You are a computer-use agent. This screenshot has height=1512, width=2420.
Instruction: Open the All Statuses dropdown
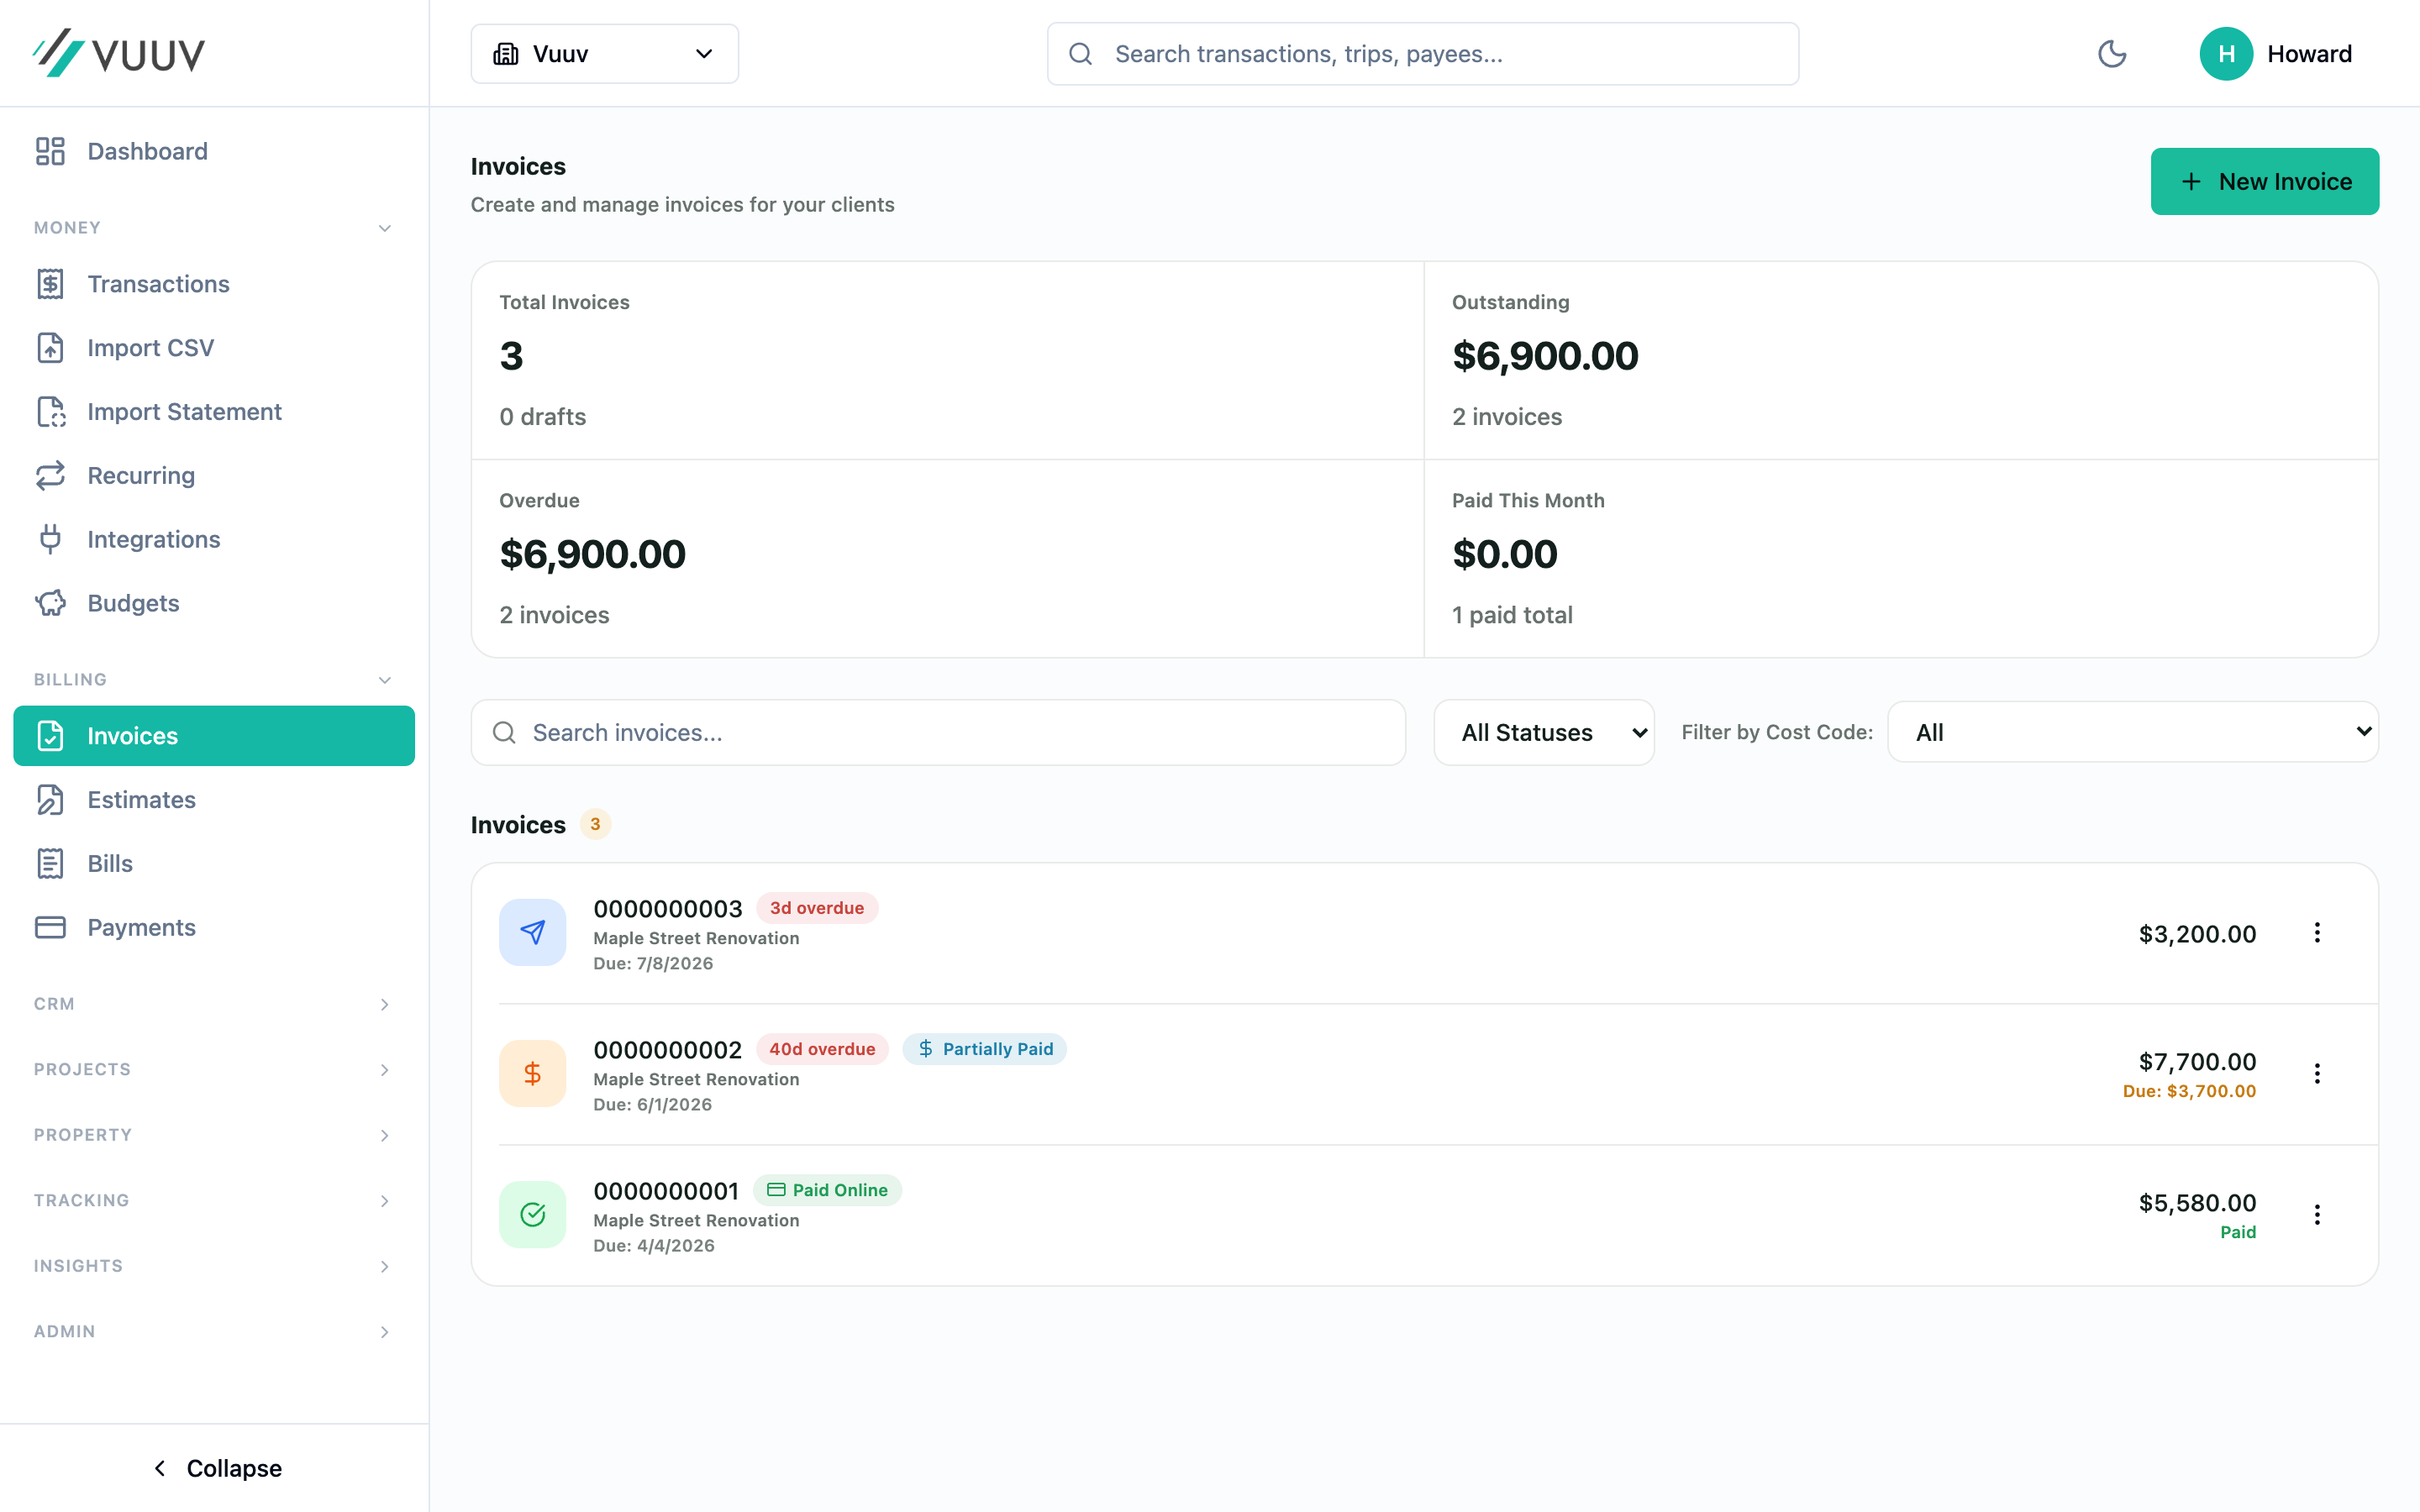click(x=1544, y=733)
